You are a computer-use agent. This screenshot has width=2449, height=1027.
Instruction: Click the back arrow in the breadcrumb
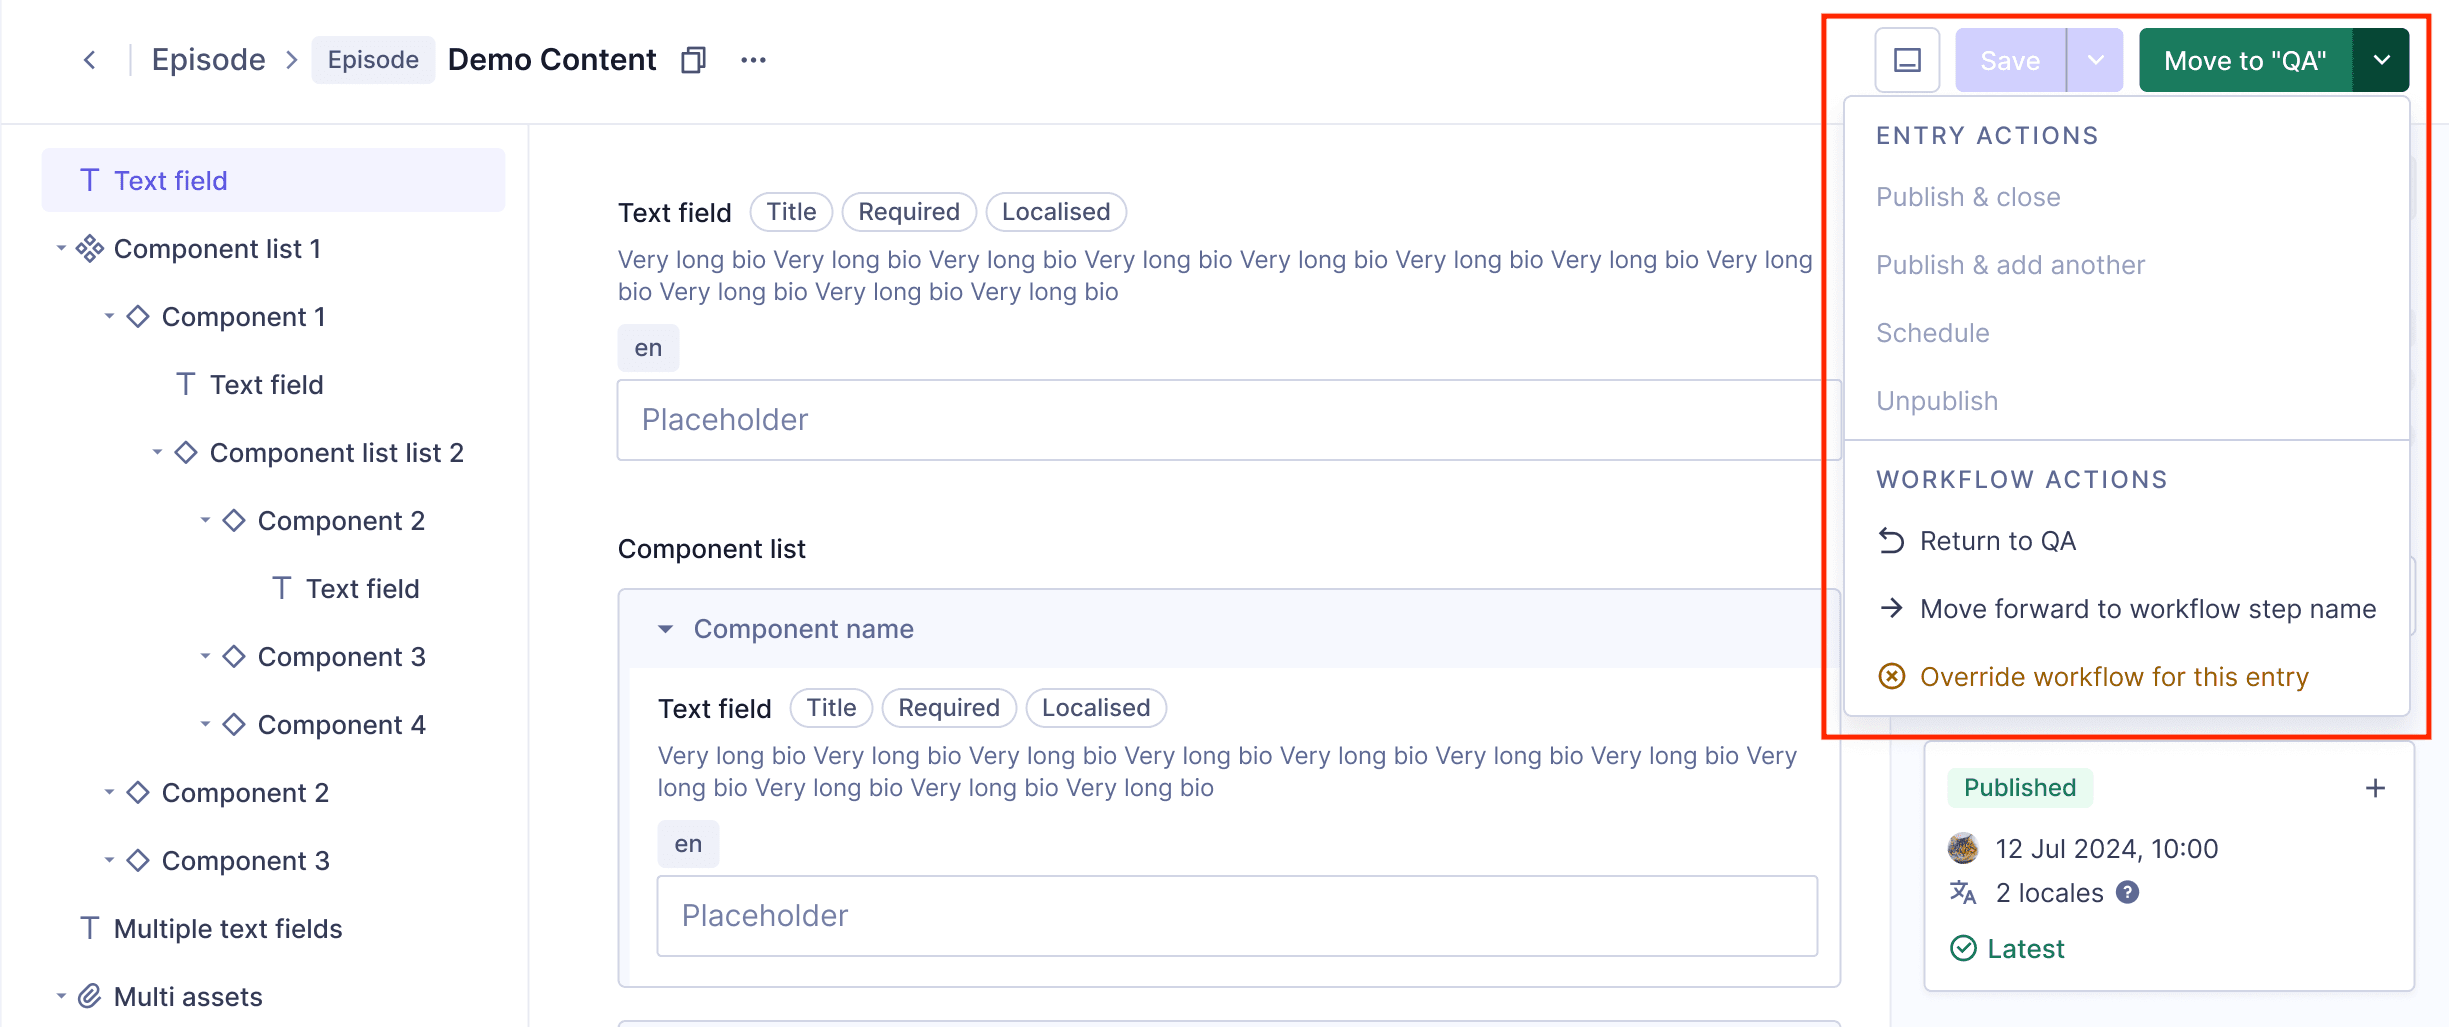tap(90, 60)
